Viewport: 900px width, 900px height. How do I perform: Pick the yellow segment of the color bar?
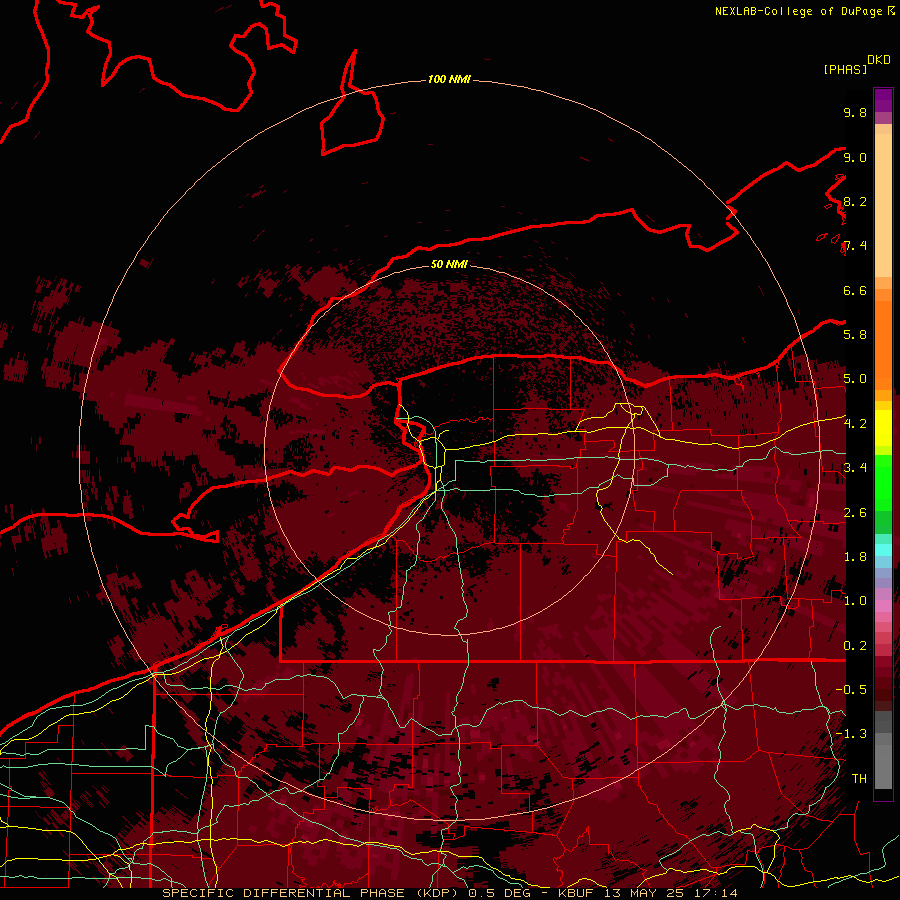pos(883,428)
